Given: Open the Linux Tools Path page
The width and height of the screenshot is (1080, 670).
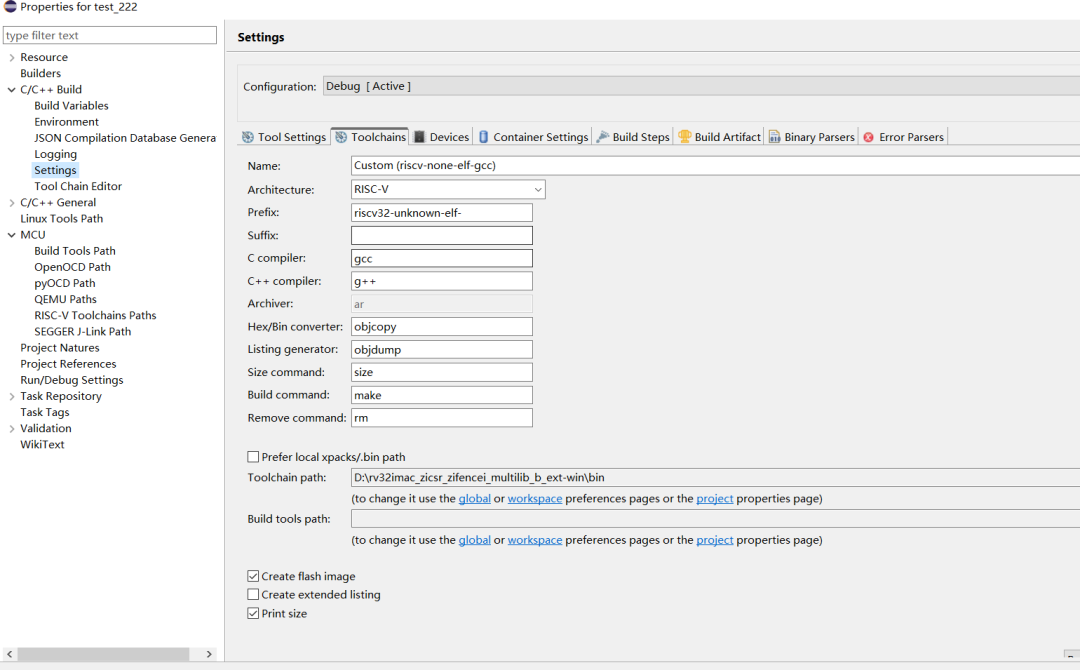Looking at the screenshot, I should pos(61,218).
